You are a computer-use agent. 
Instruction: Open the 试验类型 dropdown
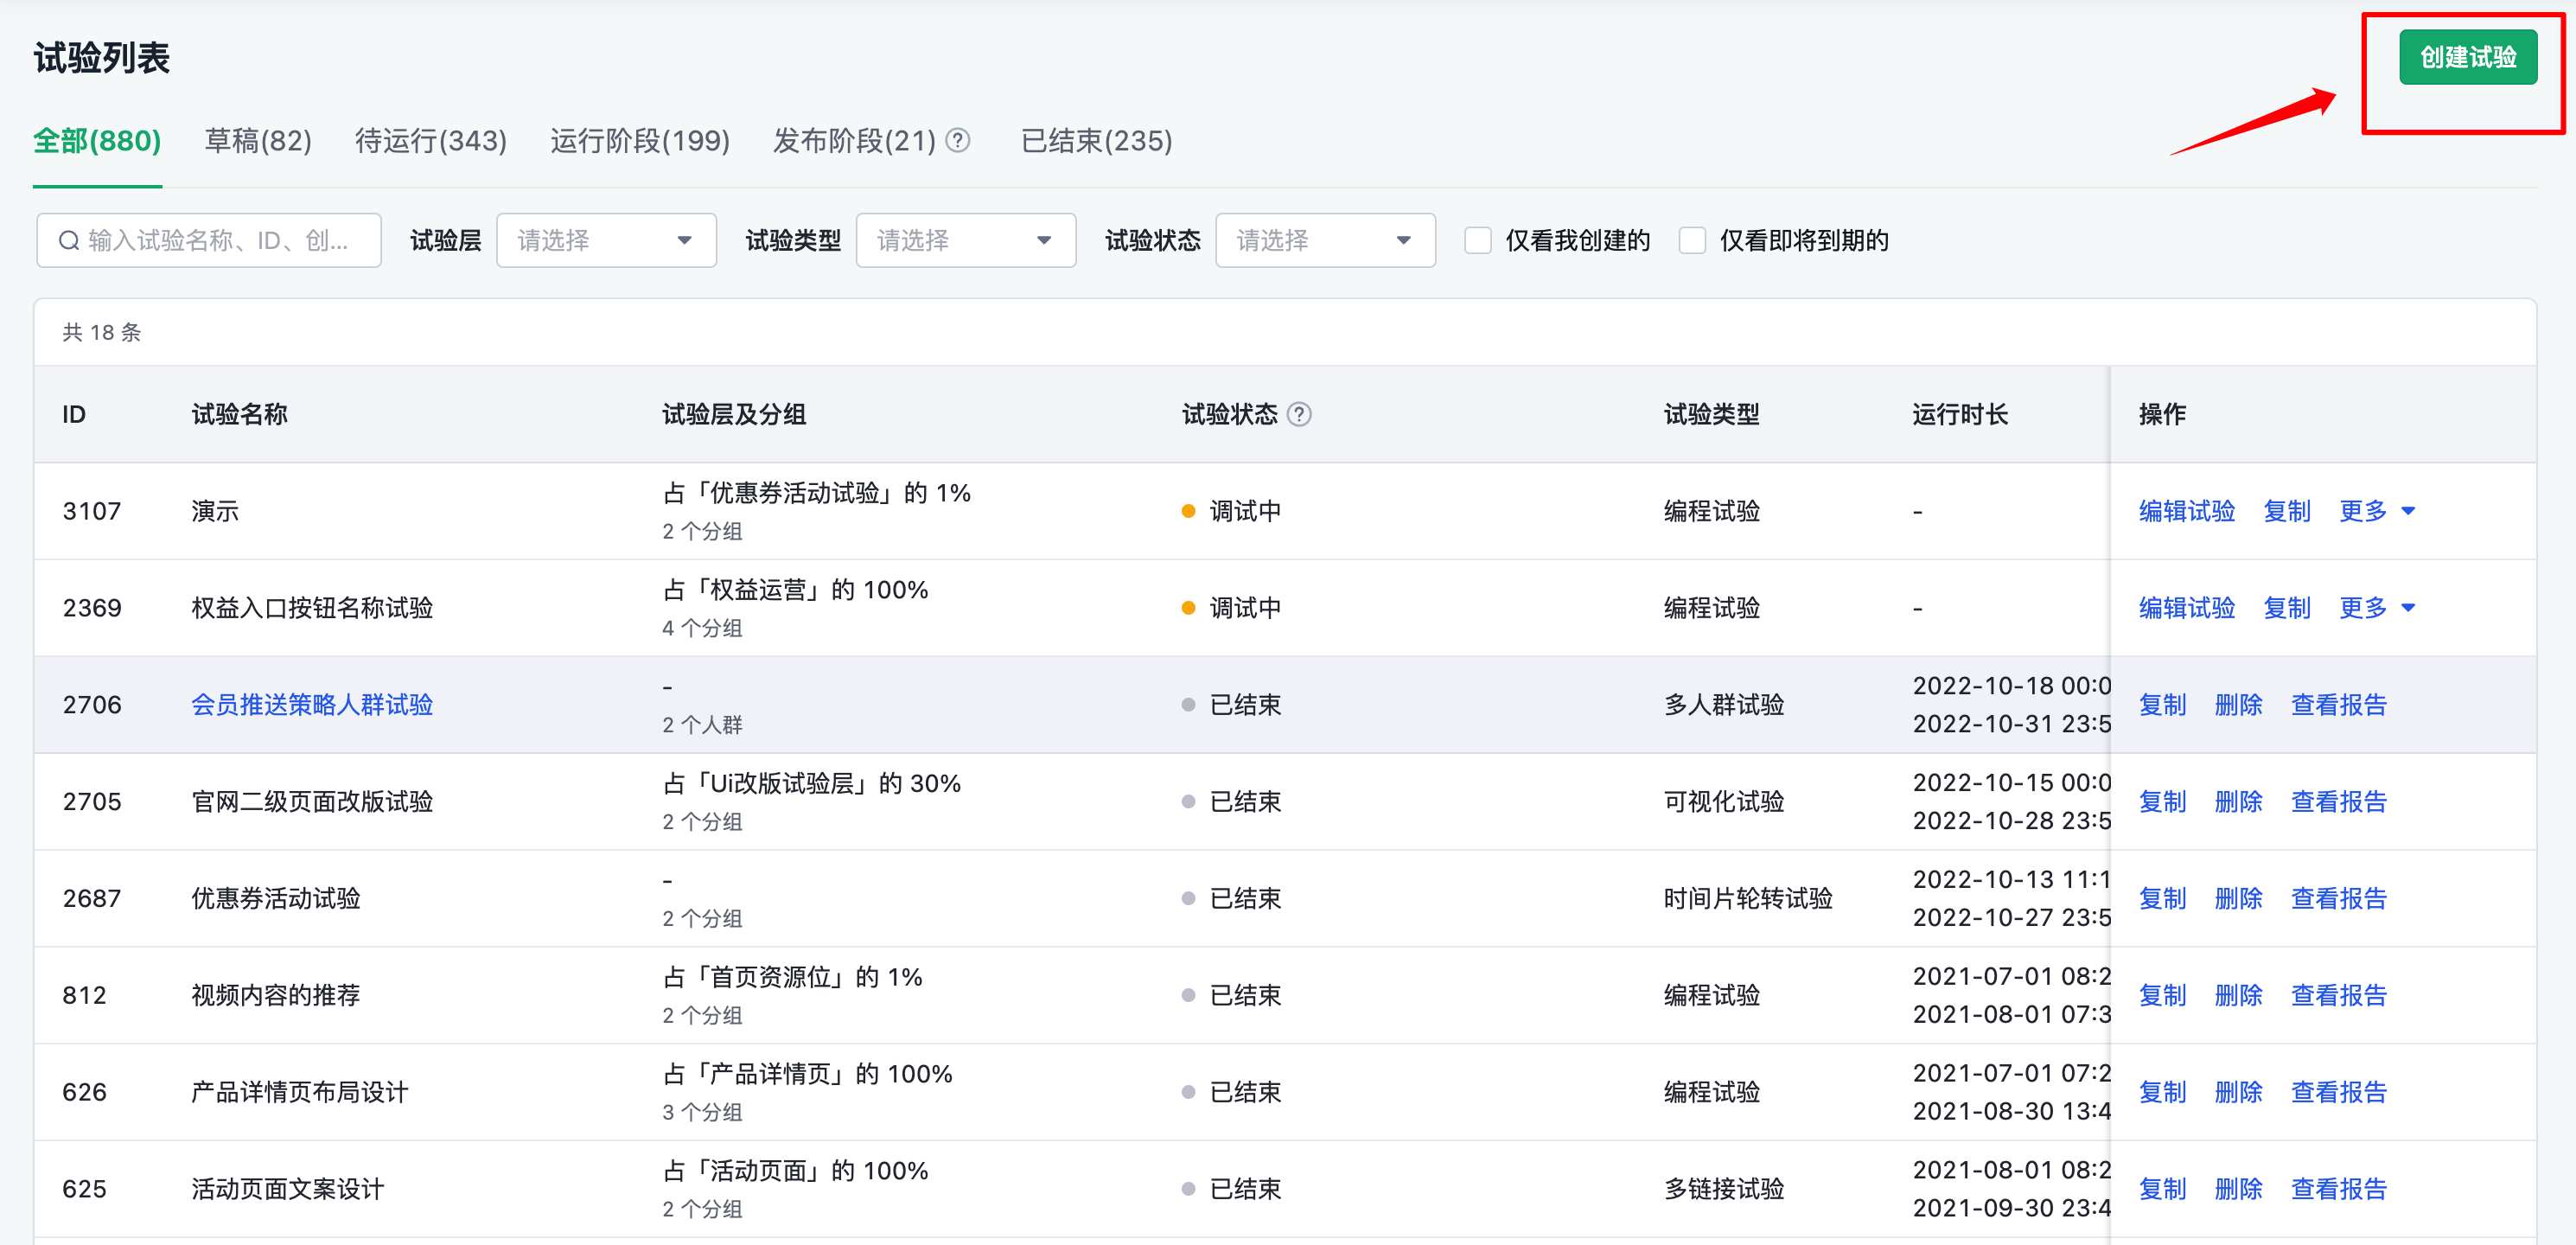pos(965,241)
